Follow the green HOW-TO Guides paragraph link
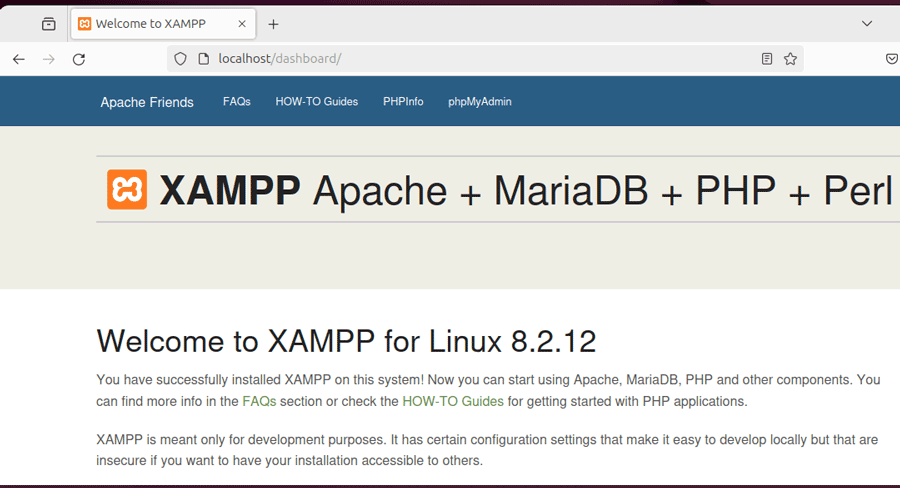The height and width of the screenshot is (488, 900). pos(453,401)
